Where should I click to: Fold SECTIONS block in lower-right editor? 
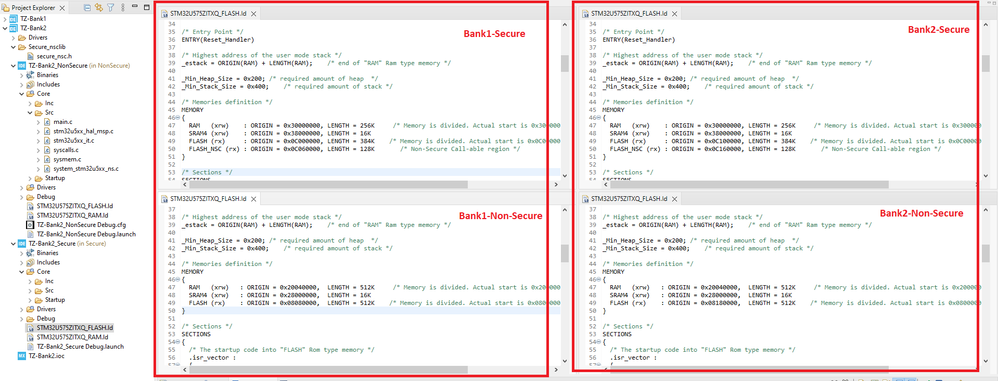[x=600, y=342]
